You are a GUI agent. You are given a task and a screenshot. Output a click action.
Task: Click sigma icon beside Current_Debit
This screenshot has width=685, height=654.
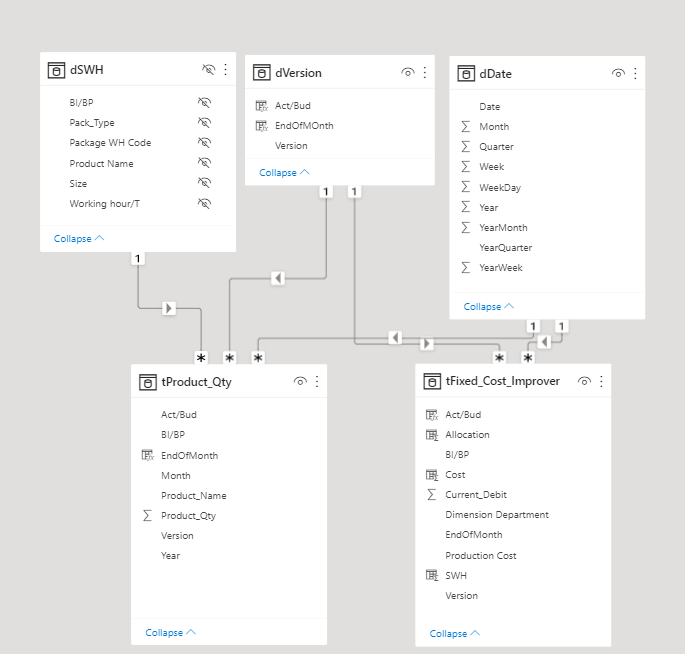tap(432, 495)
